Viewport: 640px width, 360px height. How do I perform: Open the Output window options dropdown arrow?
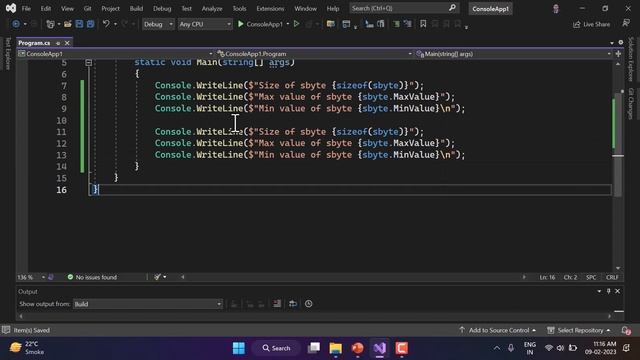pos(599,291)
